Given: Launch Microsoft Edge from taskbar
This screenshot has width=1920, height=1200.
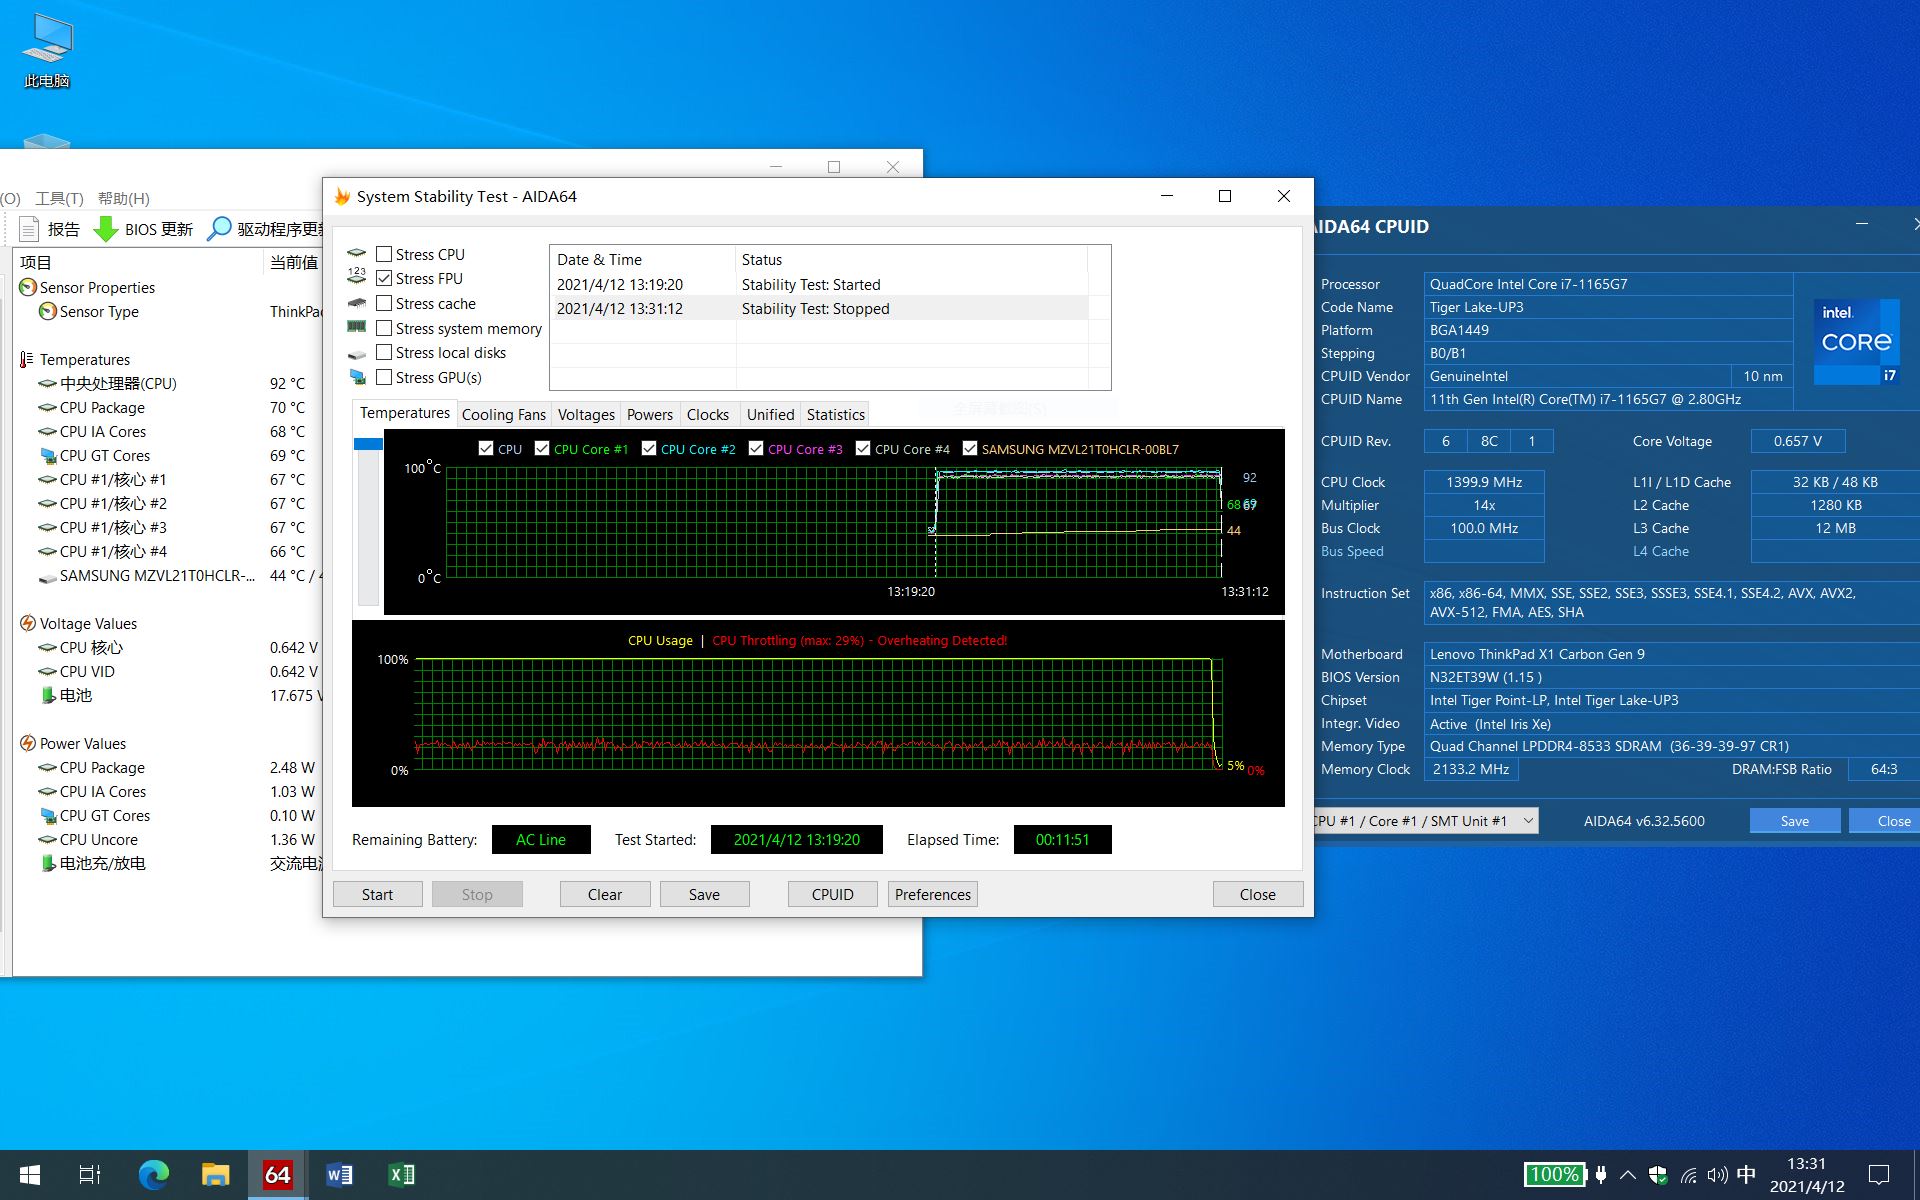Looking at the screenshot, I should pos(153,1175).
